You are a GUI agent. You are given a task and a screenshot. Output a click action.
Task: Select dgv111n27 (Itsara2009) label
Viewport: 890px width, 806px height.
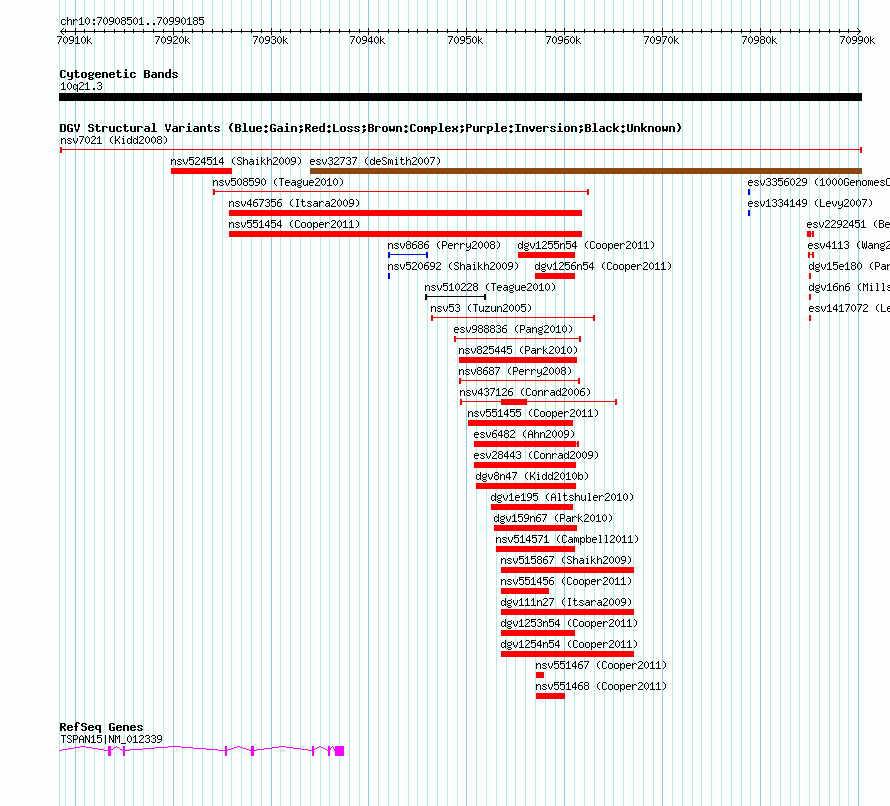[566, 602]
